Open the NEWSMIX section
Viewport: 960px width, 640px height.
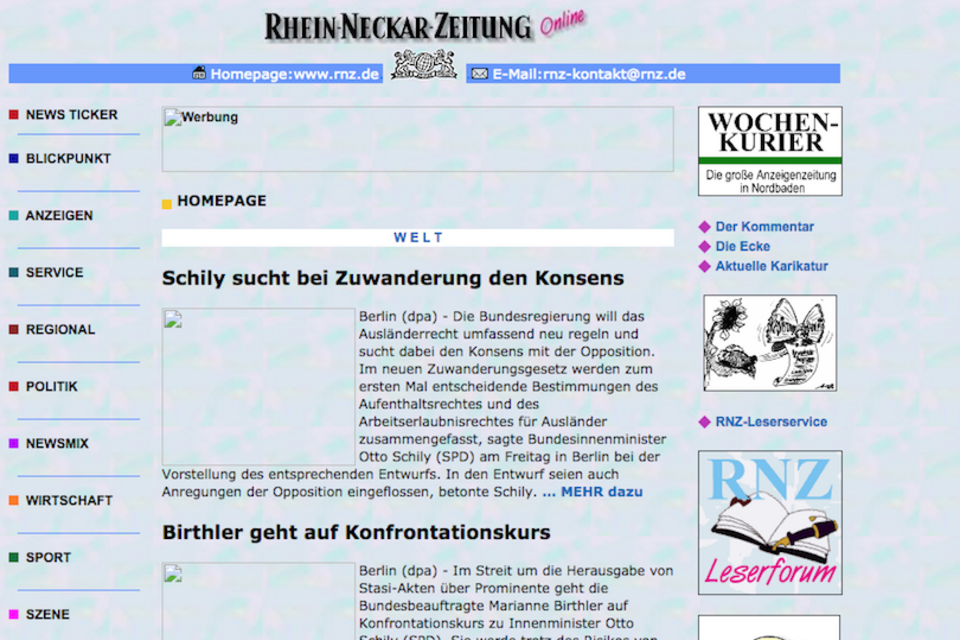tap(57, 443)
